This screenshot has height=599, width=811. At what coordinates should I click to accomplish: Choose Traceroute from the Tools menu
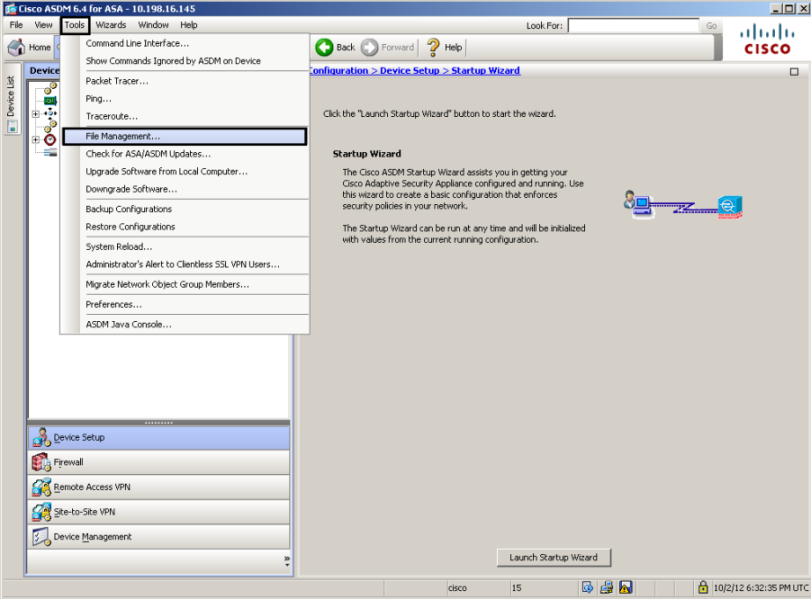tap(185, 116)
